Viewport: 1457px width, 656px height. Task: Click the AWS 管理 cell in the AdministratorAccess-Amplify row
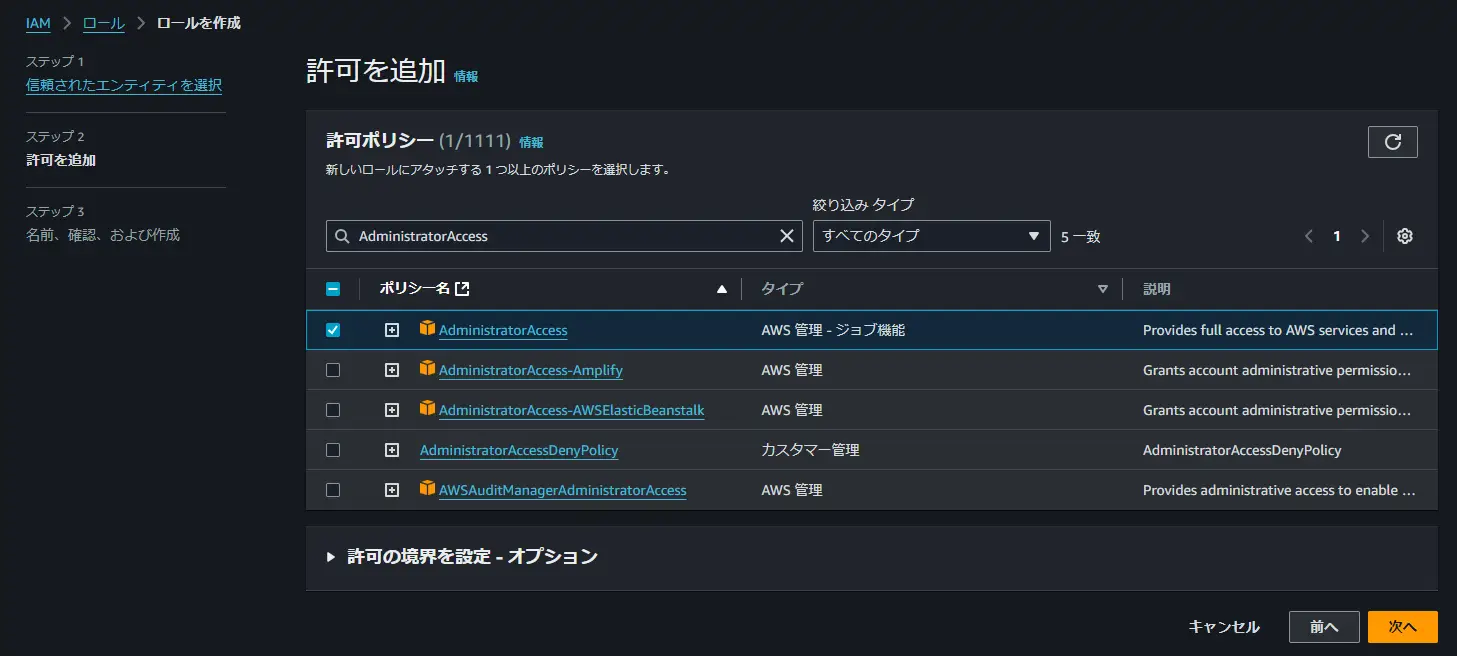tap(792, 370)
